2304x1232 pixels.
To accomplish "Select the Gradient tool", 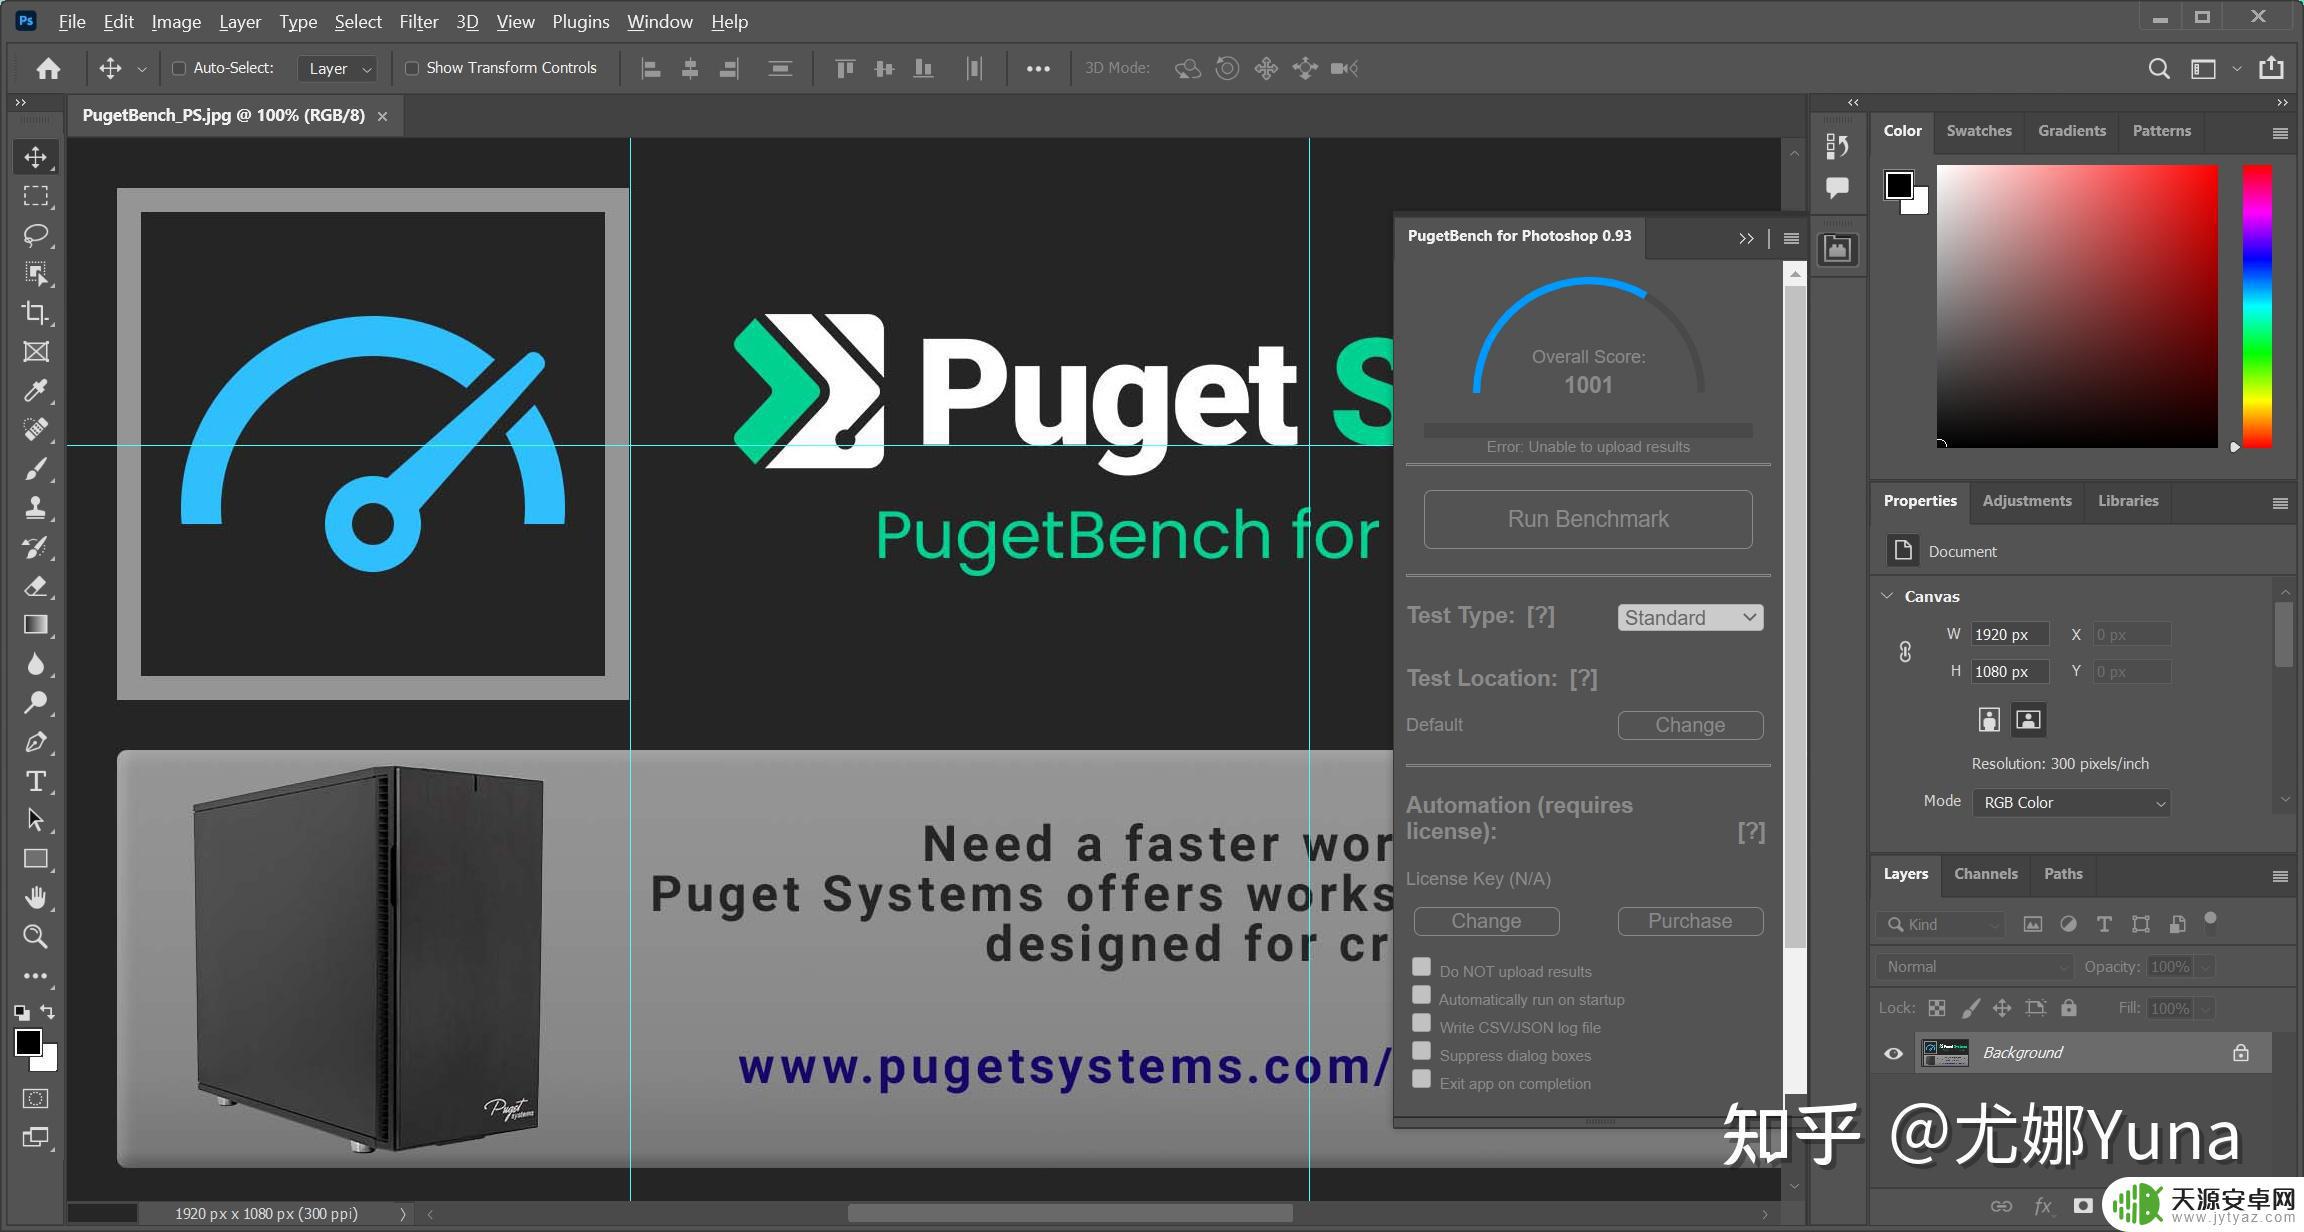I will [36, 625].
